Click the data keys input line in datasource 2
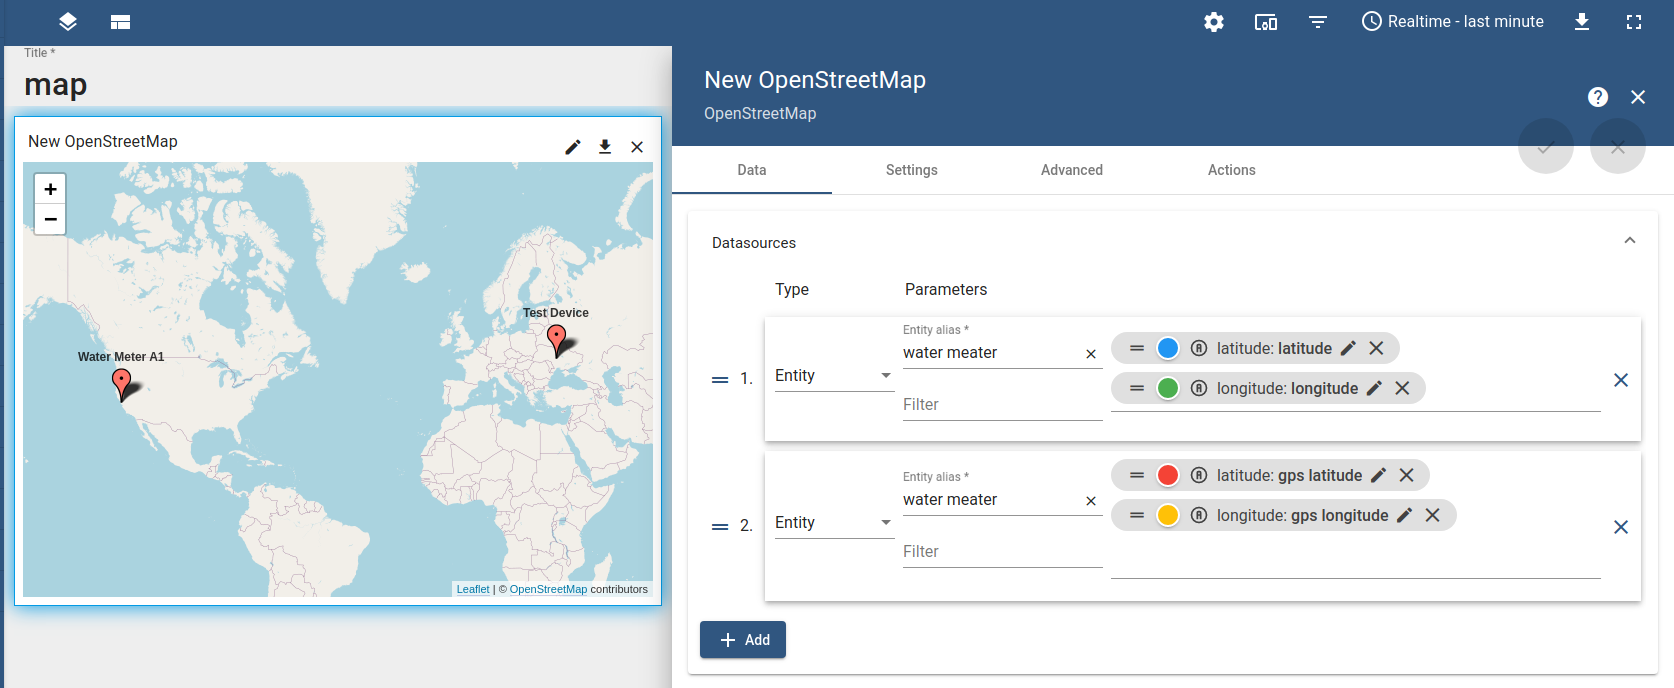This screenshot has width=1674, height=688. 1356,559
